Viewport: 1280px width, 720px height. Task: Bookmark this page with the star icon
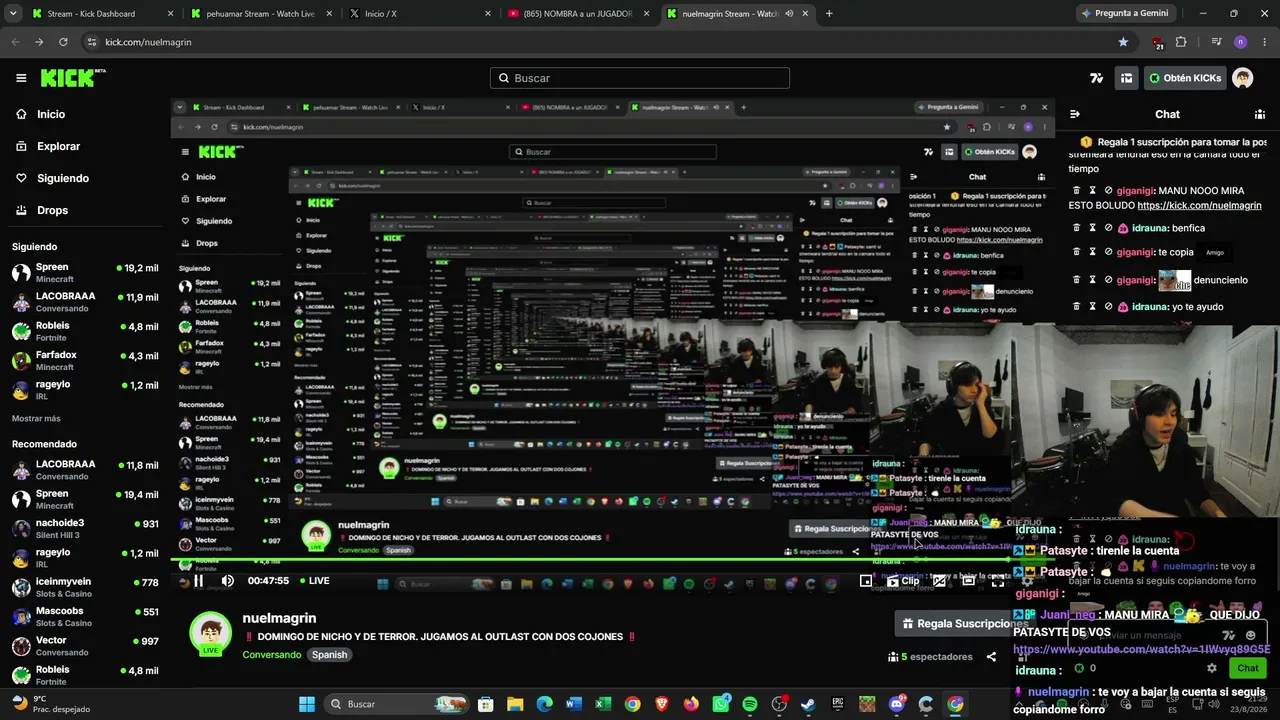point(1123,42)
